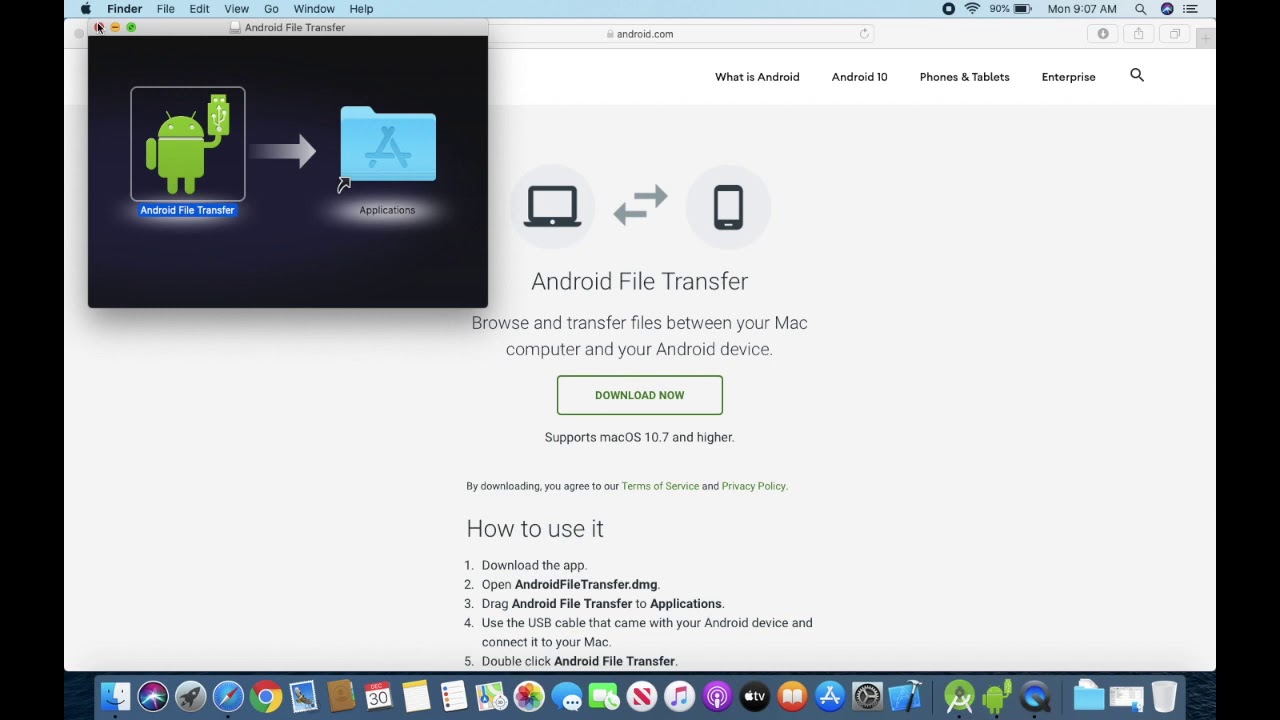Image resolution: width=1280 pixels, height=720 pixels.
Task: Open Siri from the Dock
Action: [x=153, y=696]
